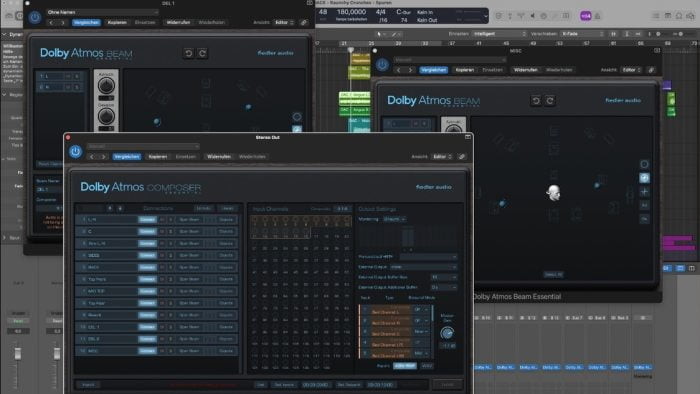700x394 pixels.
Task: Click the crosshair icon in MISC Beam sidebar
Action: (644, 191)
